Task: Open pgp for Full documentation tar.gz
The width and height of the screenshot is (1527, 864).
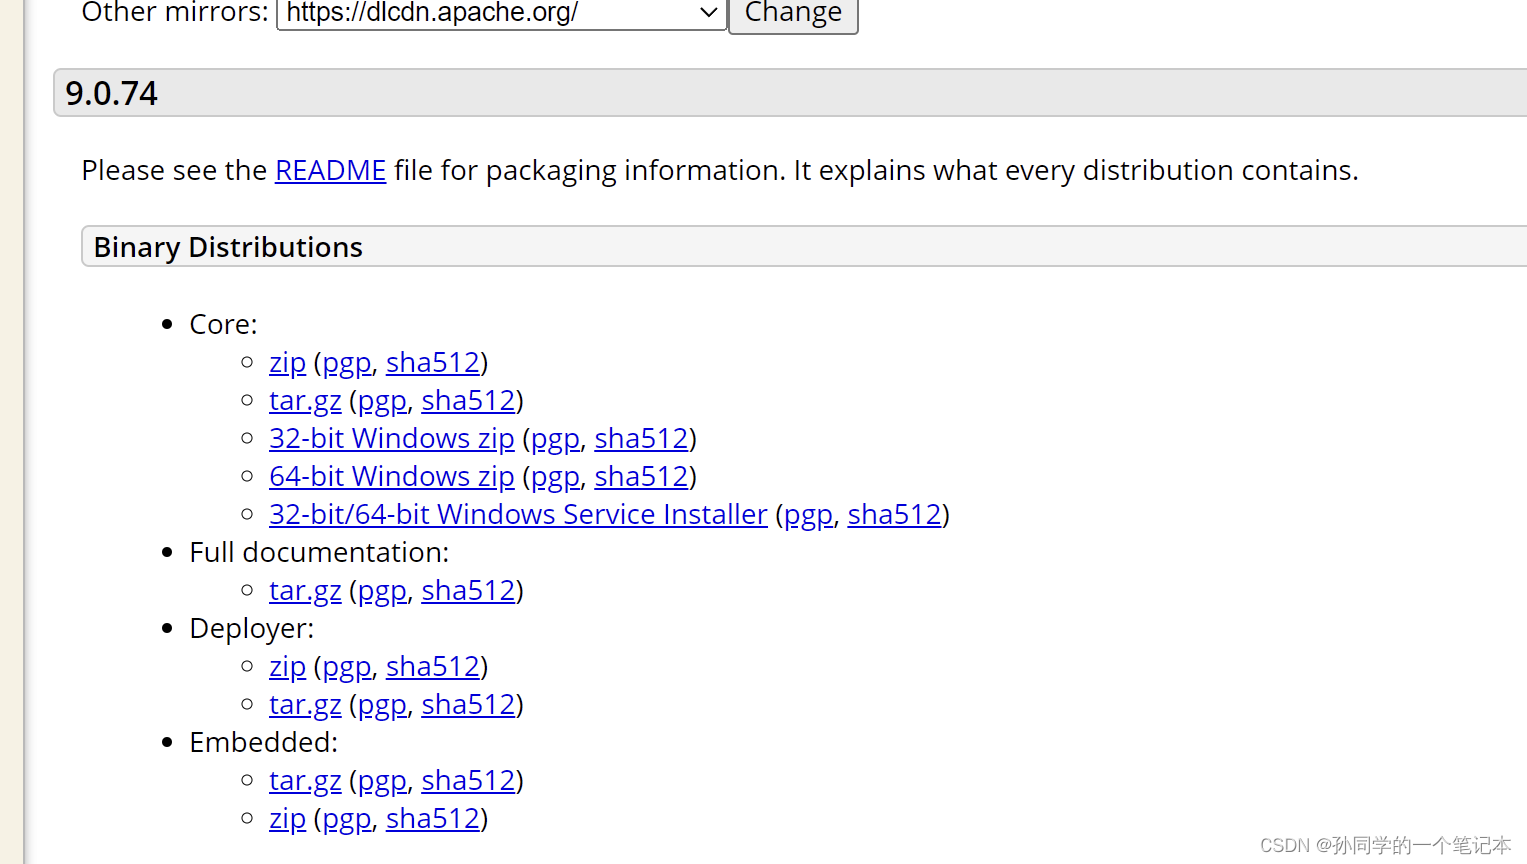Action: (x=382, y=591)
